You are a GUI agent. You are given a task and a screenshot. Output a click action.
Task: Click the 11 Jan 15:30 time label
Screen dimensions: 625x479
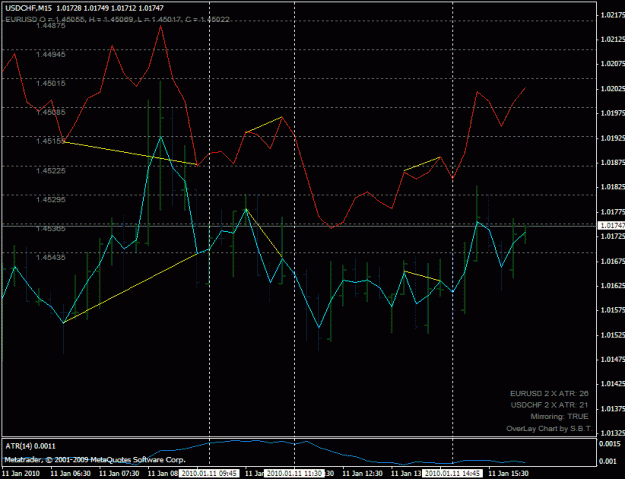(x=509, y=473)
